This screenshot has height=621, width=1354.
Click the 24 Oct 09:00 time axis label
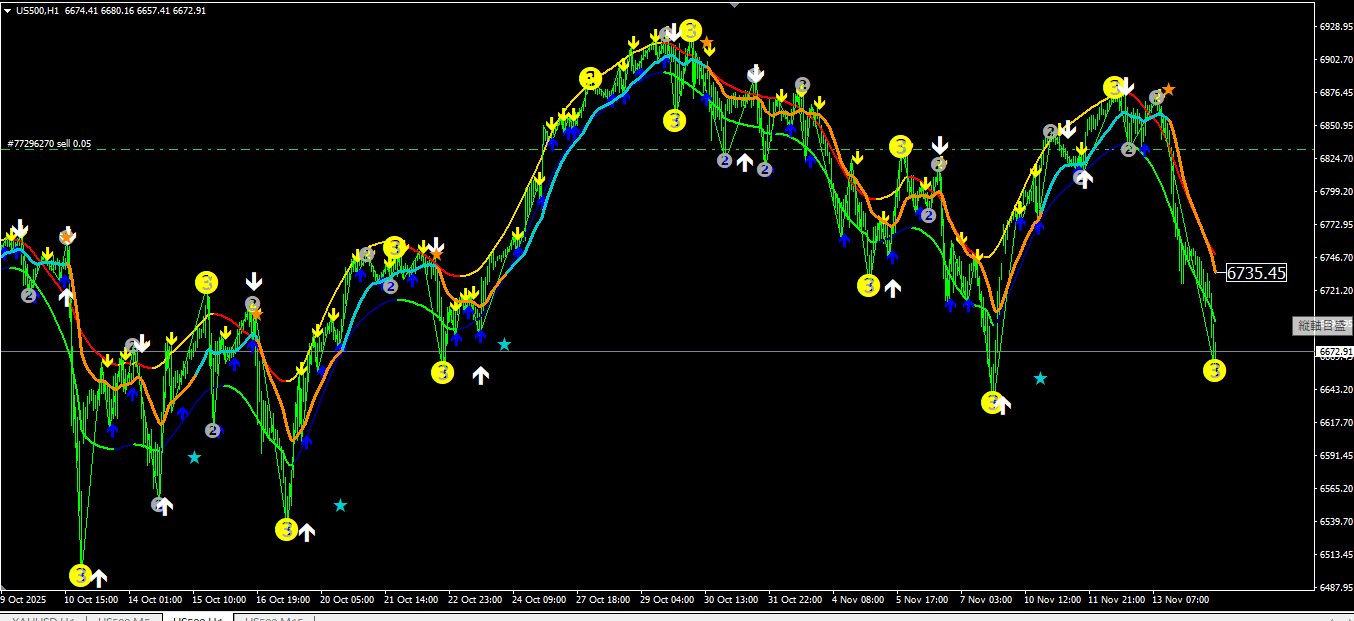(x=538, y=600)
